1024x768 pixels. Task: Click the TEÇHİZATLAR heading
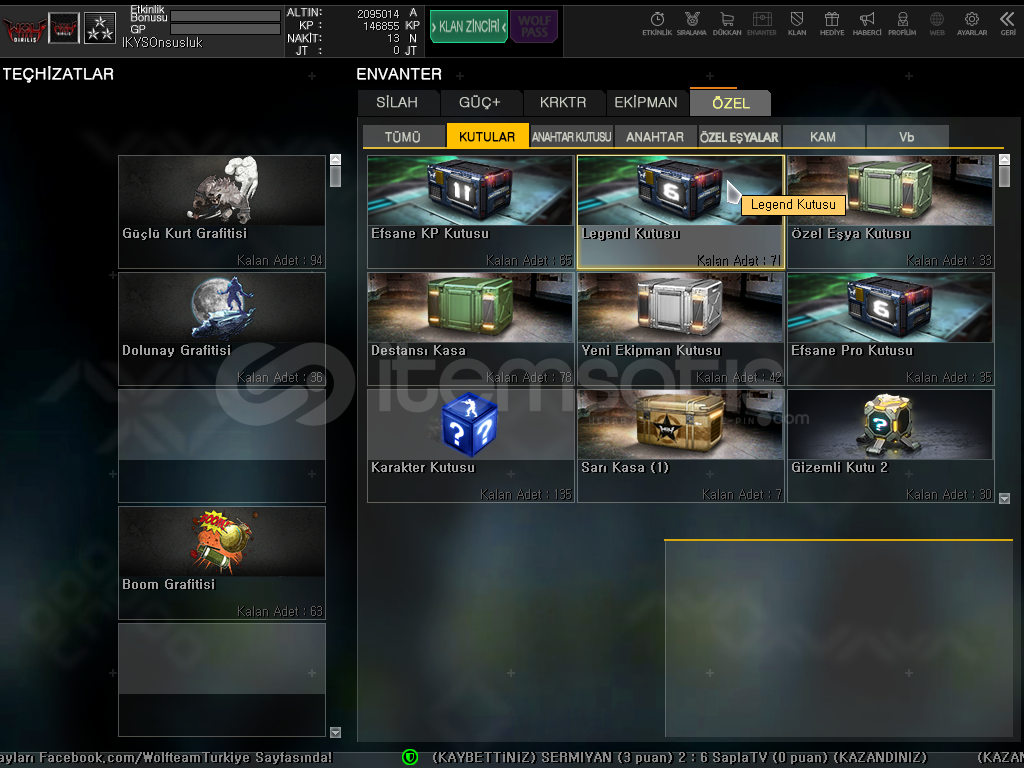pyautogui.click(x=58, y=74)
